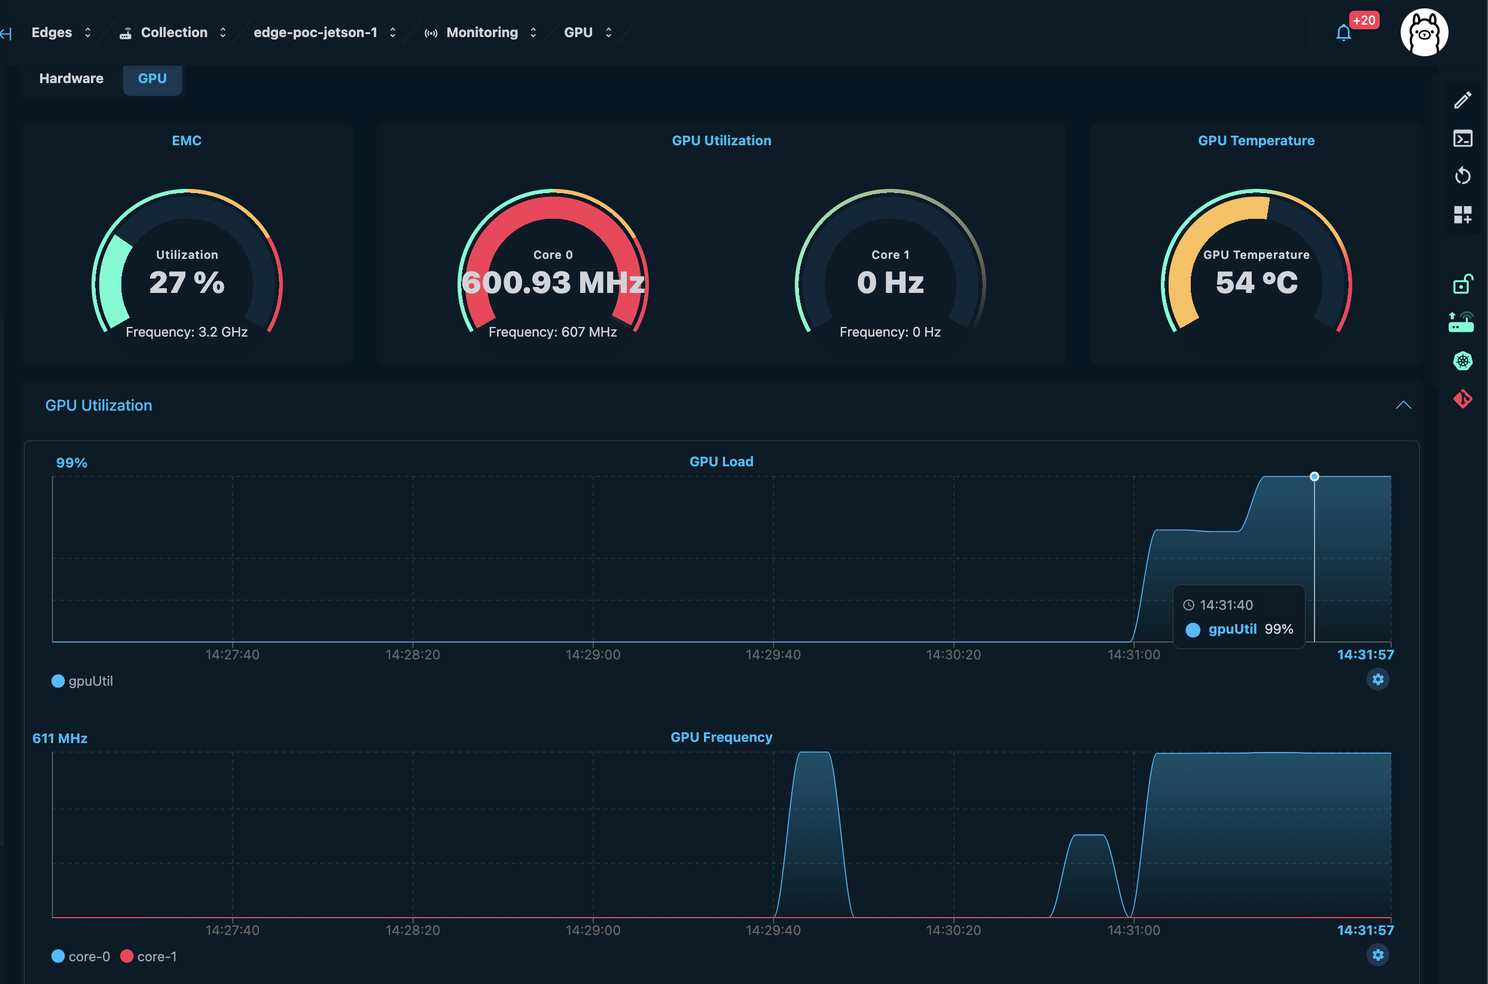Open the notifications bell icon
The width and height of the screenshot is (1488, 984).
[1343, 33]
